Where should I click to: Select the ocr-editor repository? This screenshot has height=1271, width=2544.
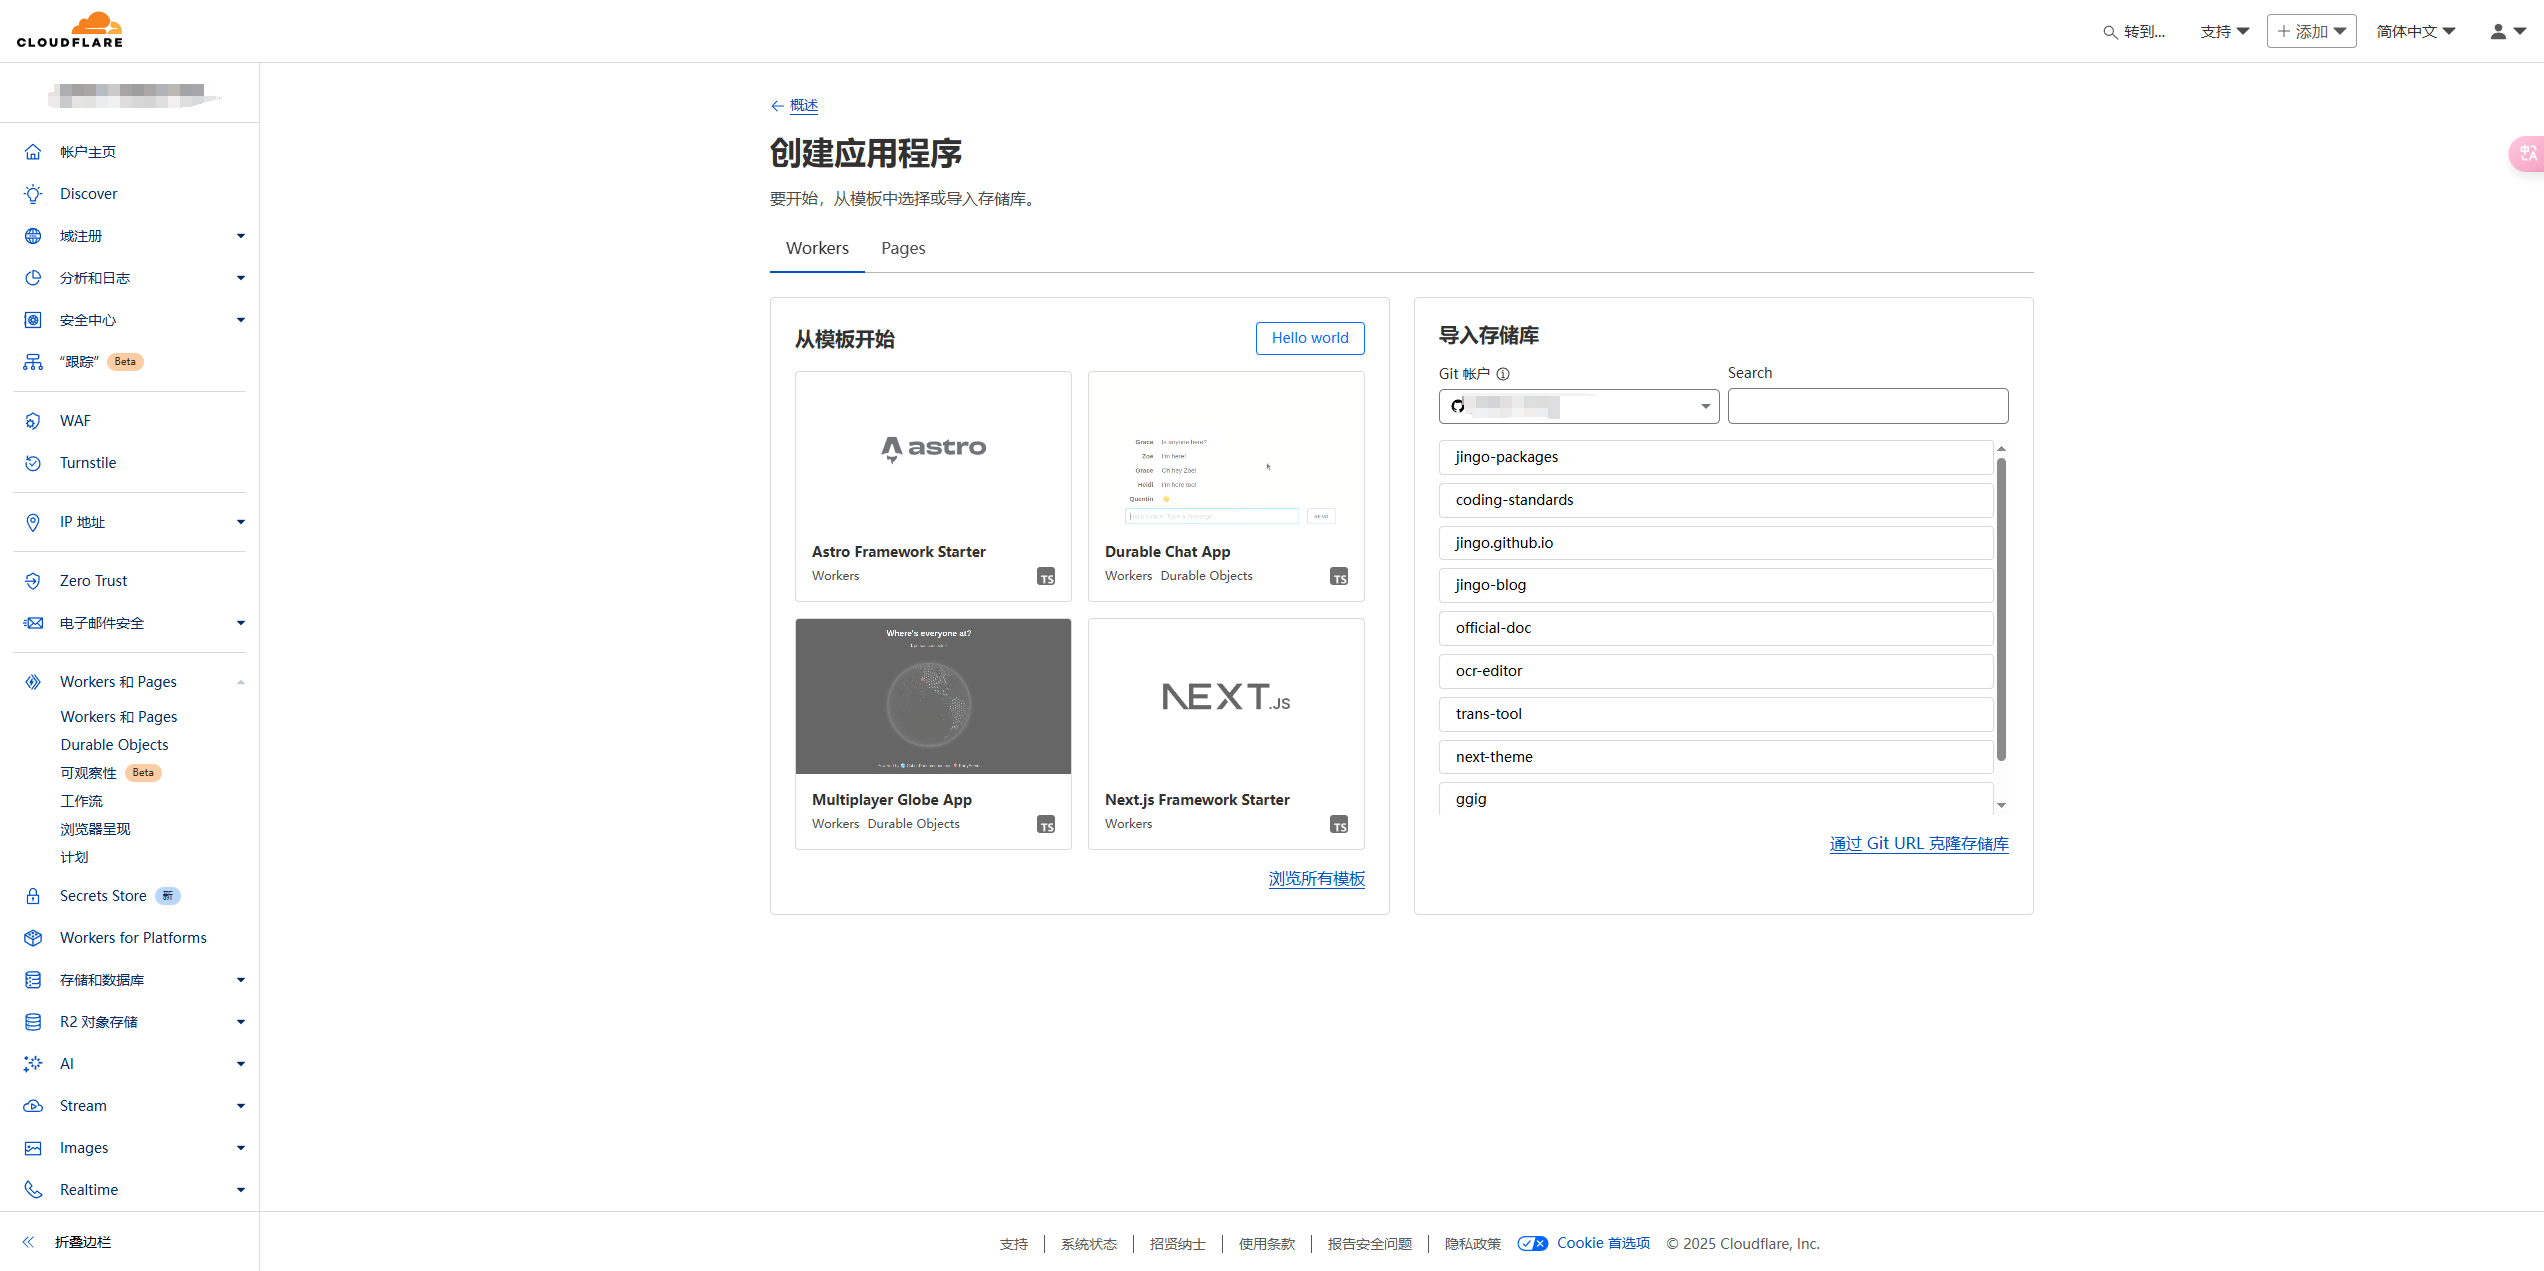1716,671
